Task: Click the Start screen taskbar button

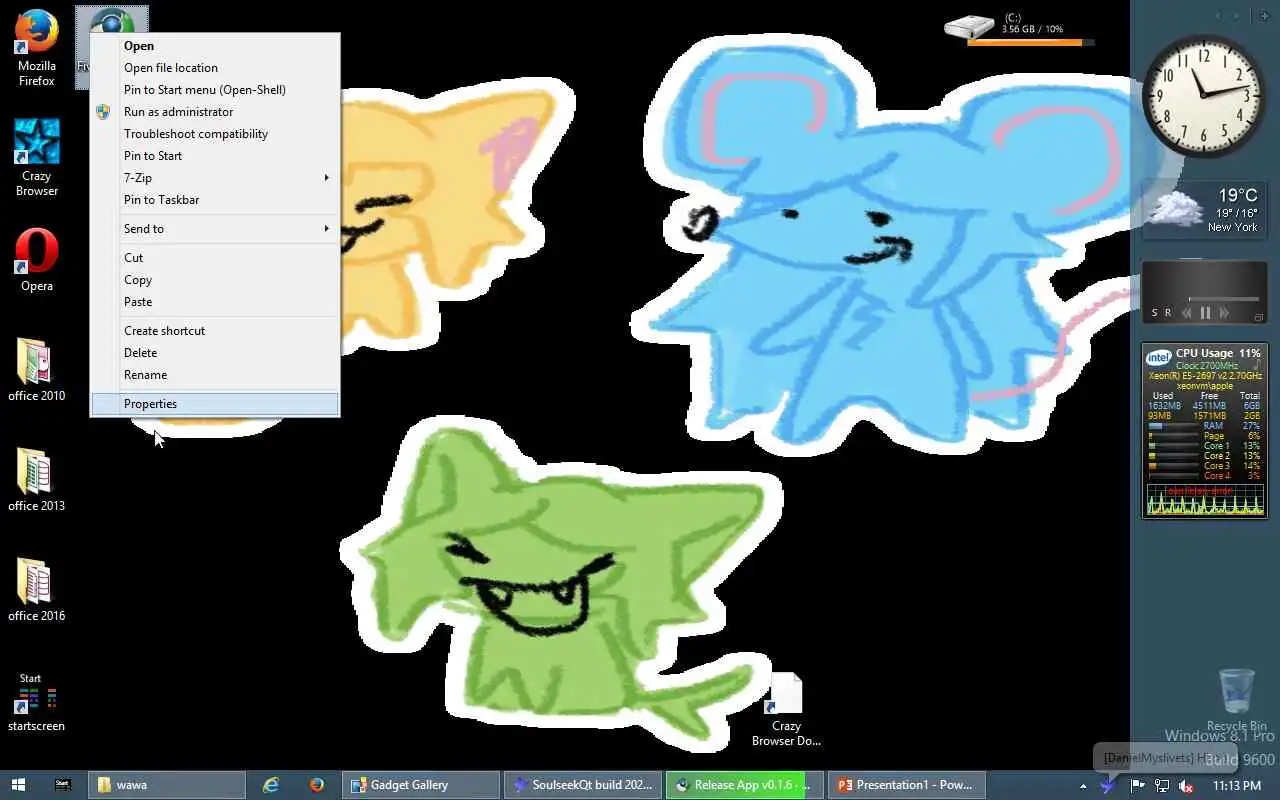Action: 62,785
